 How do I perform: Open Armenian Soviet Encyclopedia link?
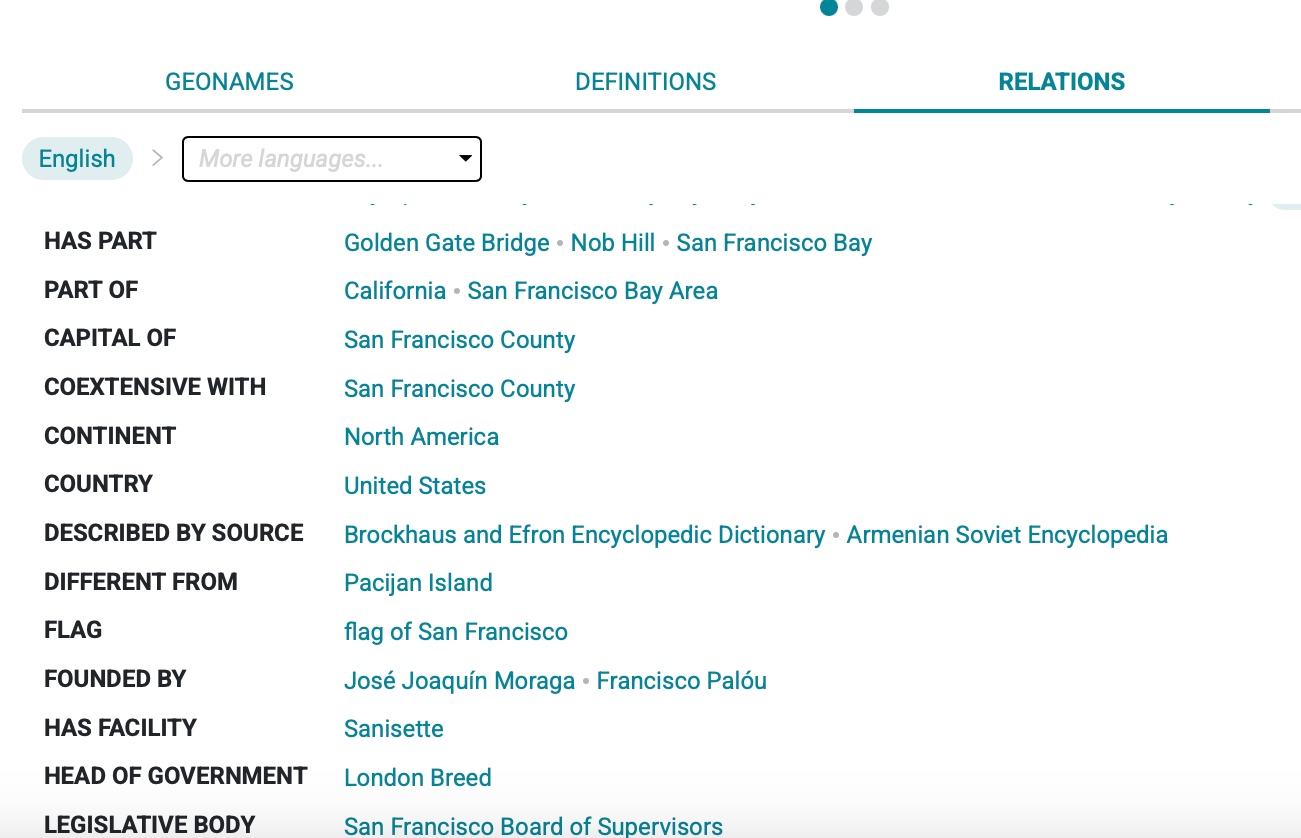tap(1007, 535)
